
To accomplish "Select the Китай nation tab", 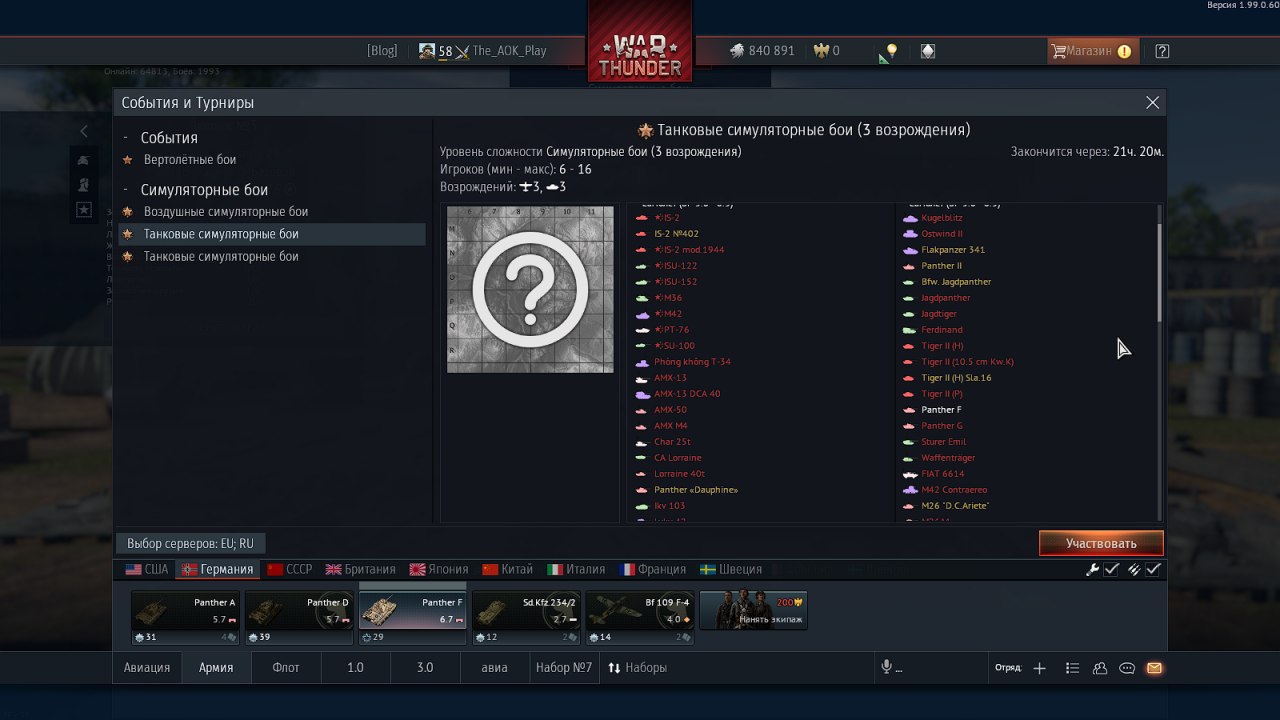I will (x=508, y=570).
